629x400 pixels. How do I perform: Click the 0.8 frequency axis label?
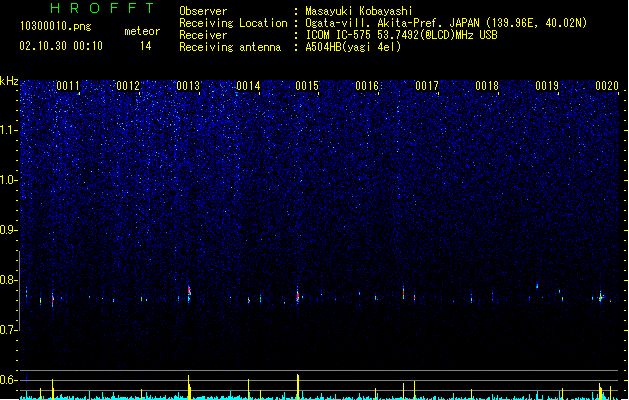click(x=8, y=280)
